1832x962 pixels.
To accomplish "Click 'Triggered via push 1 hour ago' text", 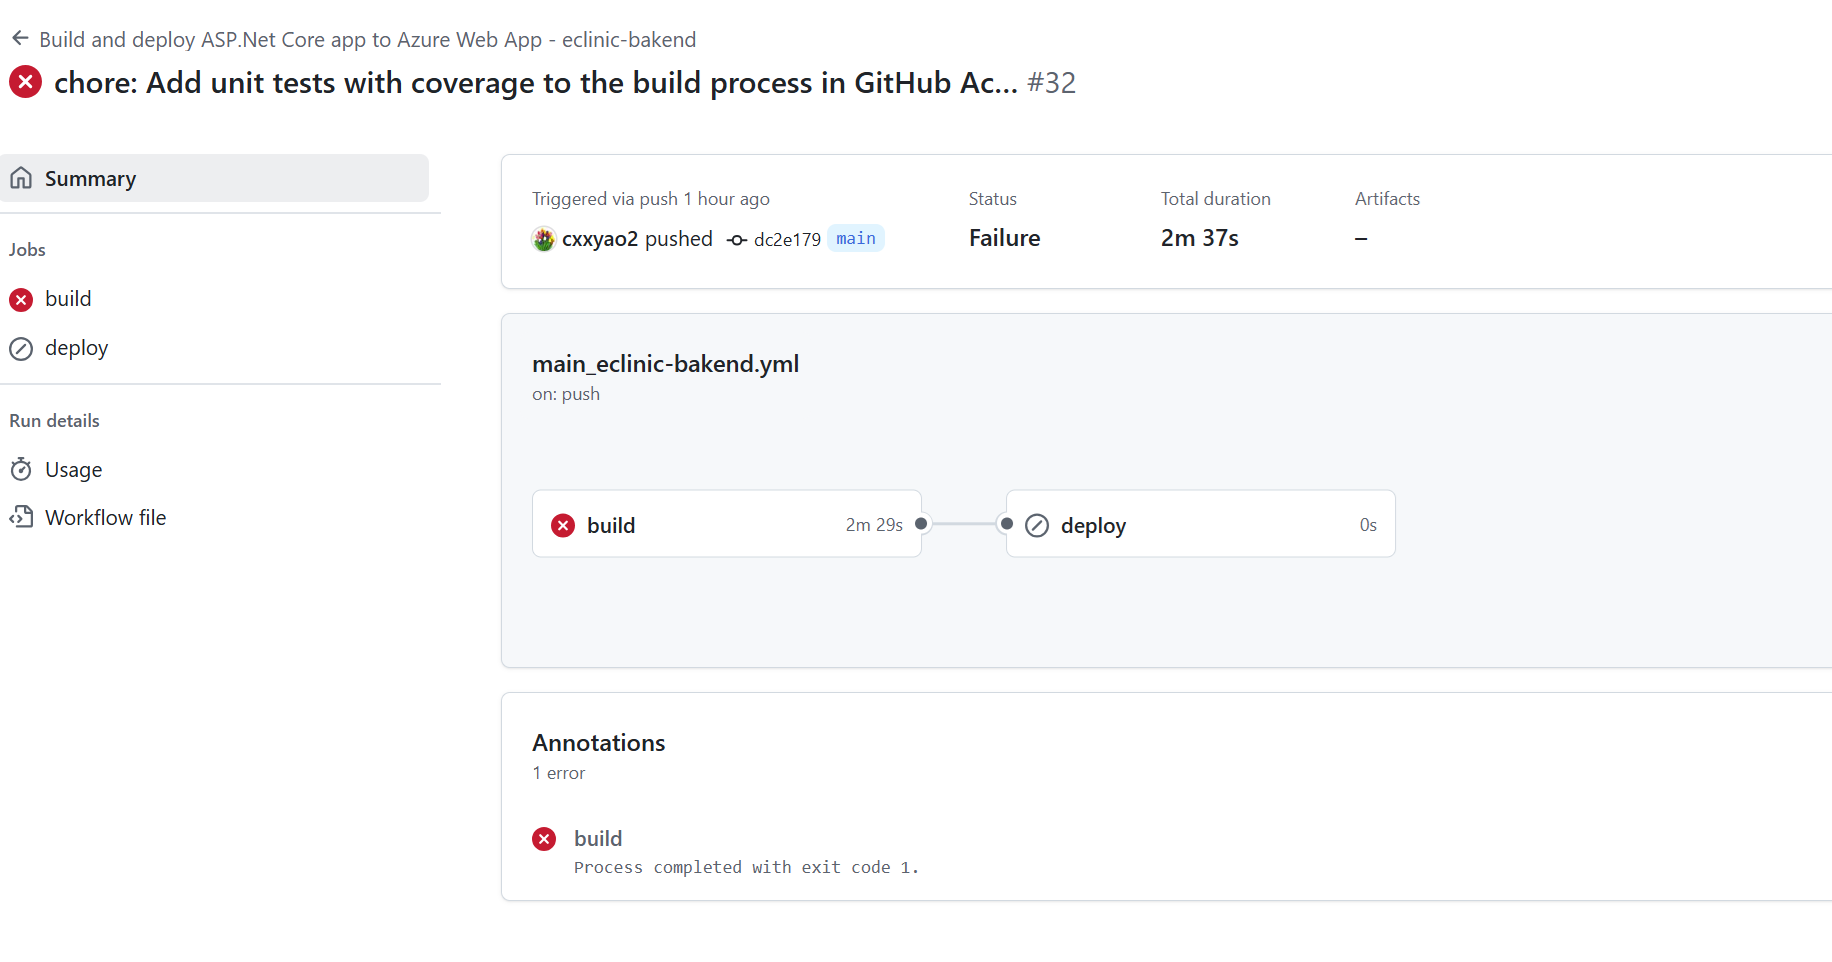I will 651,199.
